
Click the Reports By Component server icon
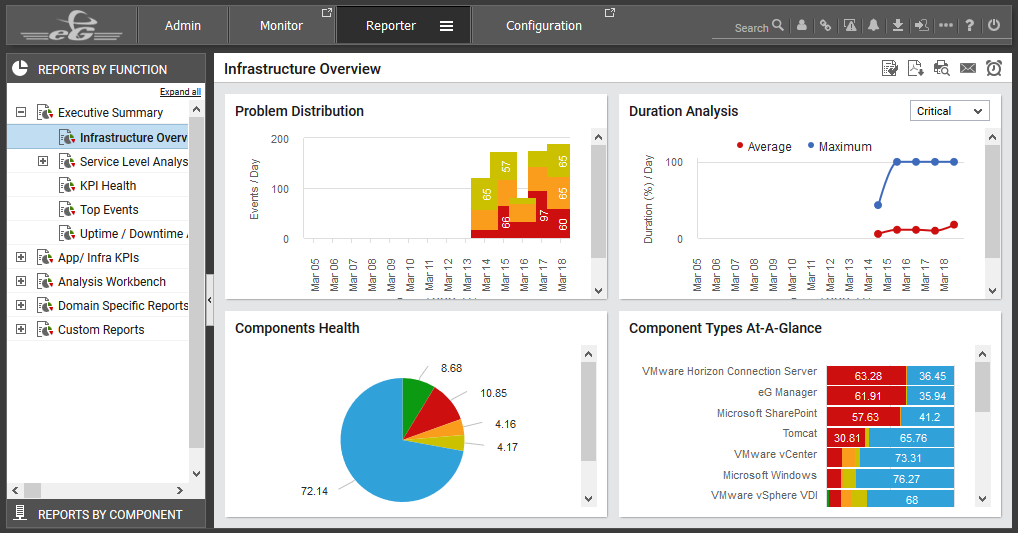[21, 513]
